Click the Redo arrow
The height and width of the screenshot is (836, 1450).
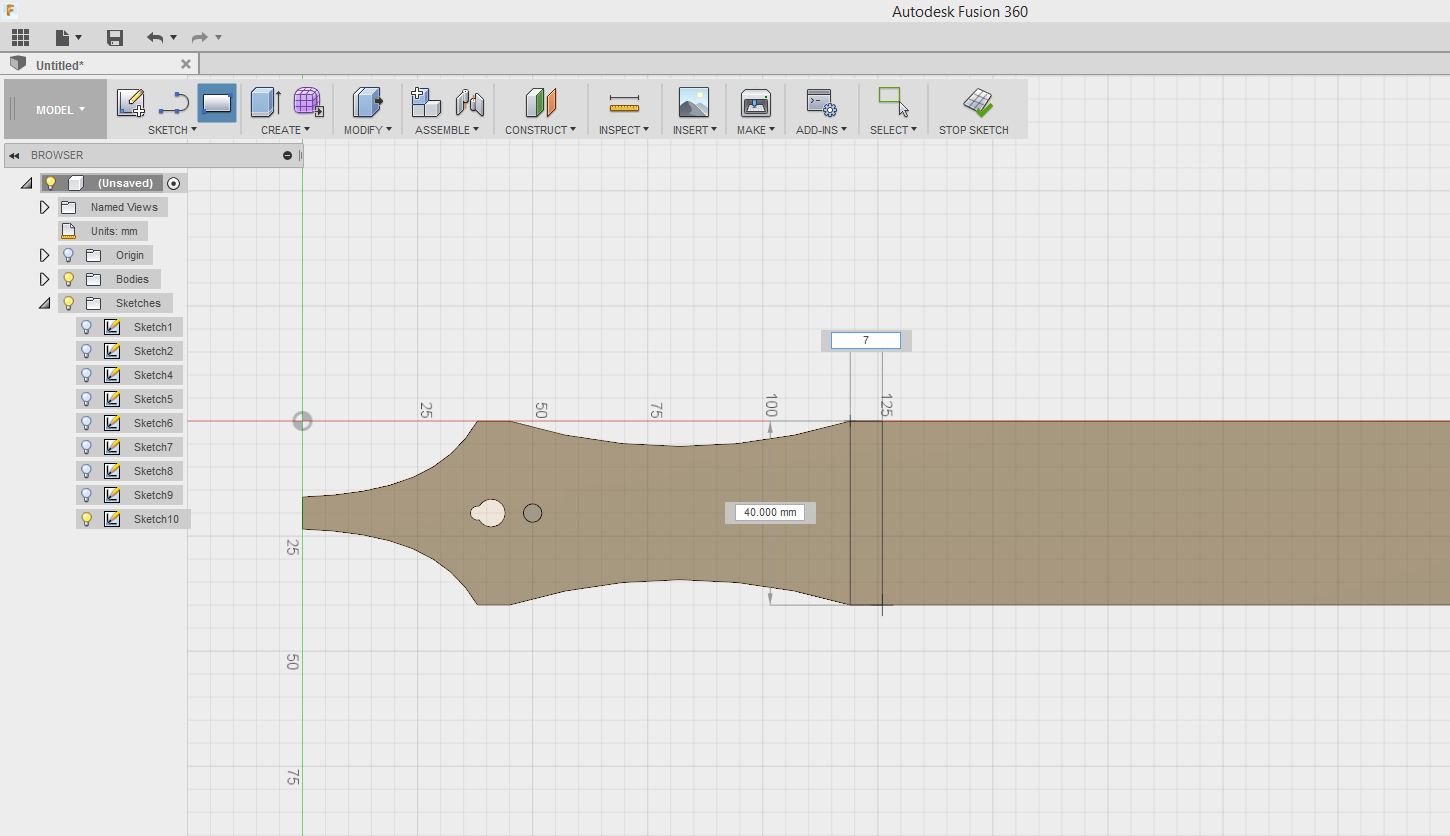point(200,38)
